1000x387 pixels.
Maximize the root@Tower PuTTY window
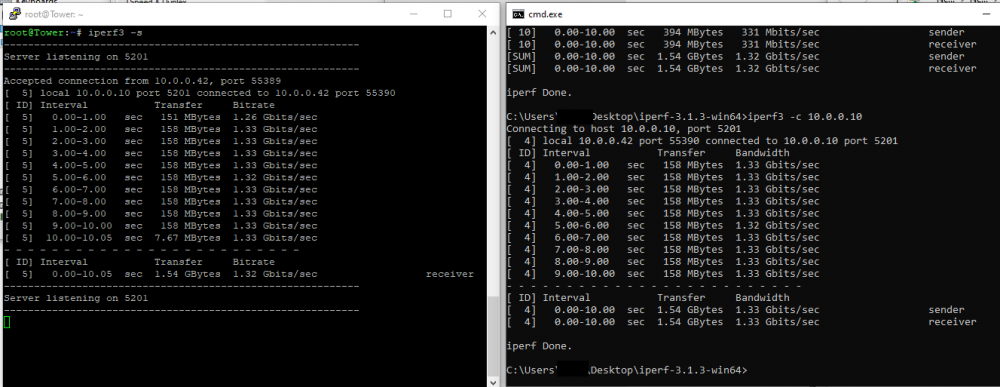coord(448,14)
